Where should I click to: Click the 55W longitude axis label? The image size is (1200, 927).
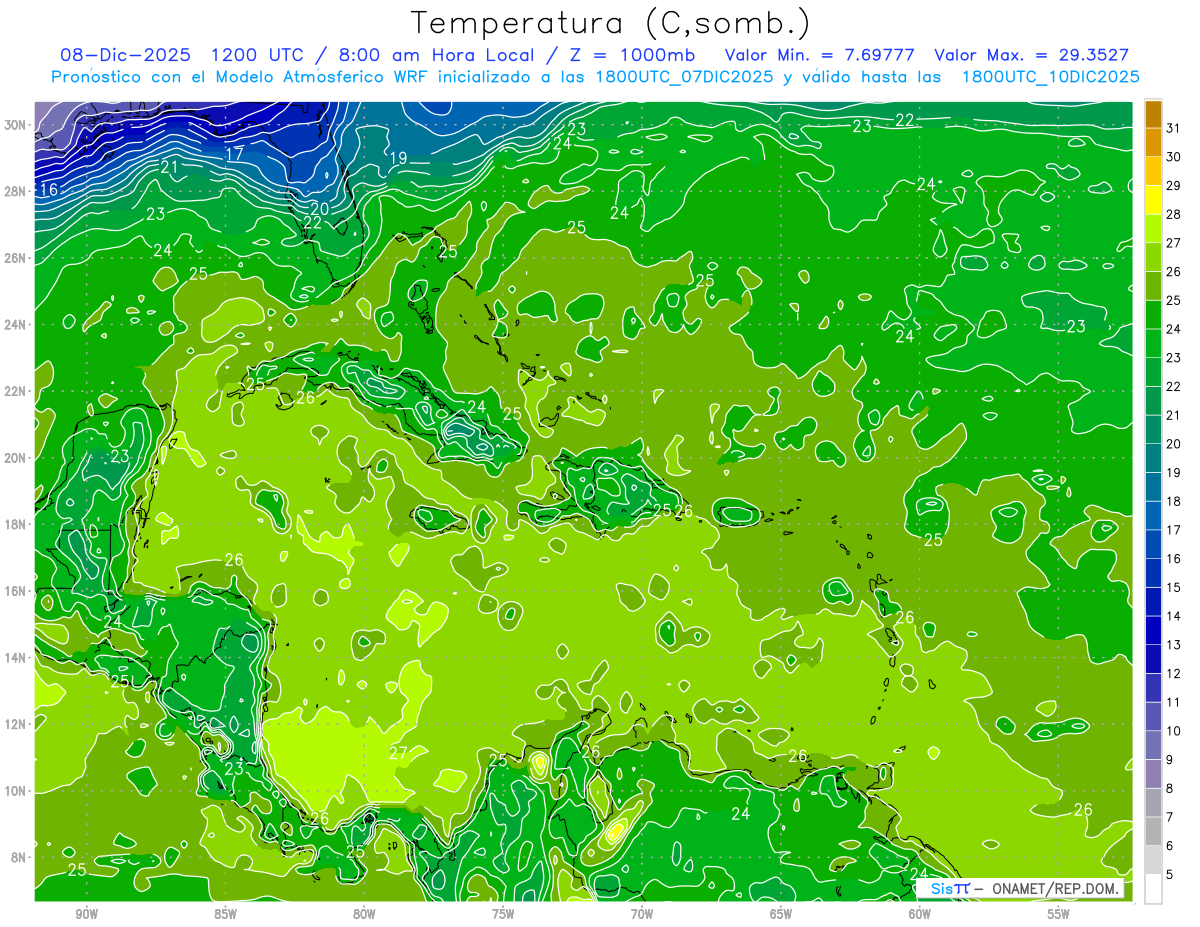click(x=1059, y=914)
